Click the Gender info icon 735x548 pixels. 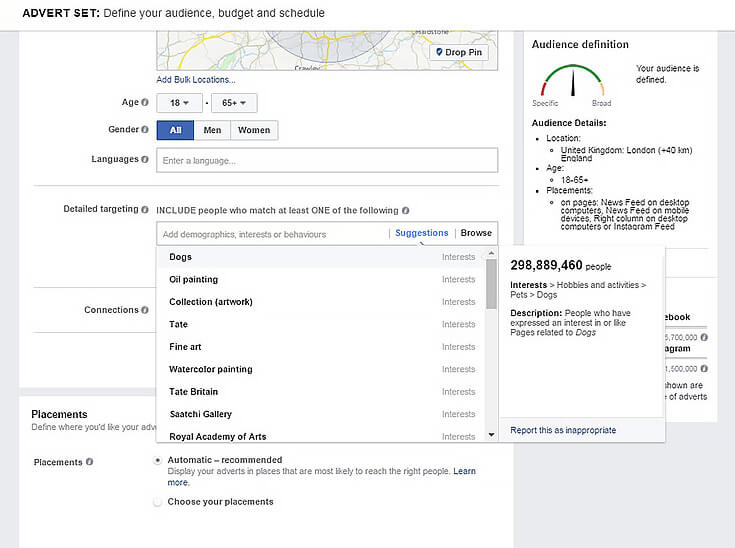[145, 129]
